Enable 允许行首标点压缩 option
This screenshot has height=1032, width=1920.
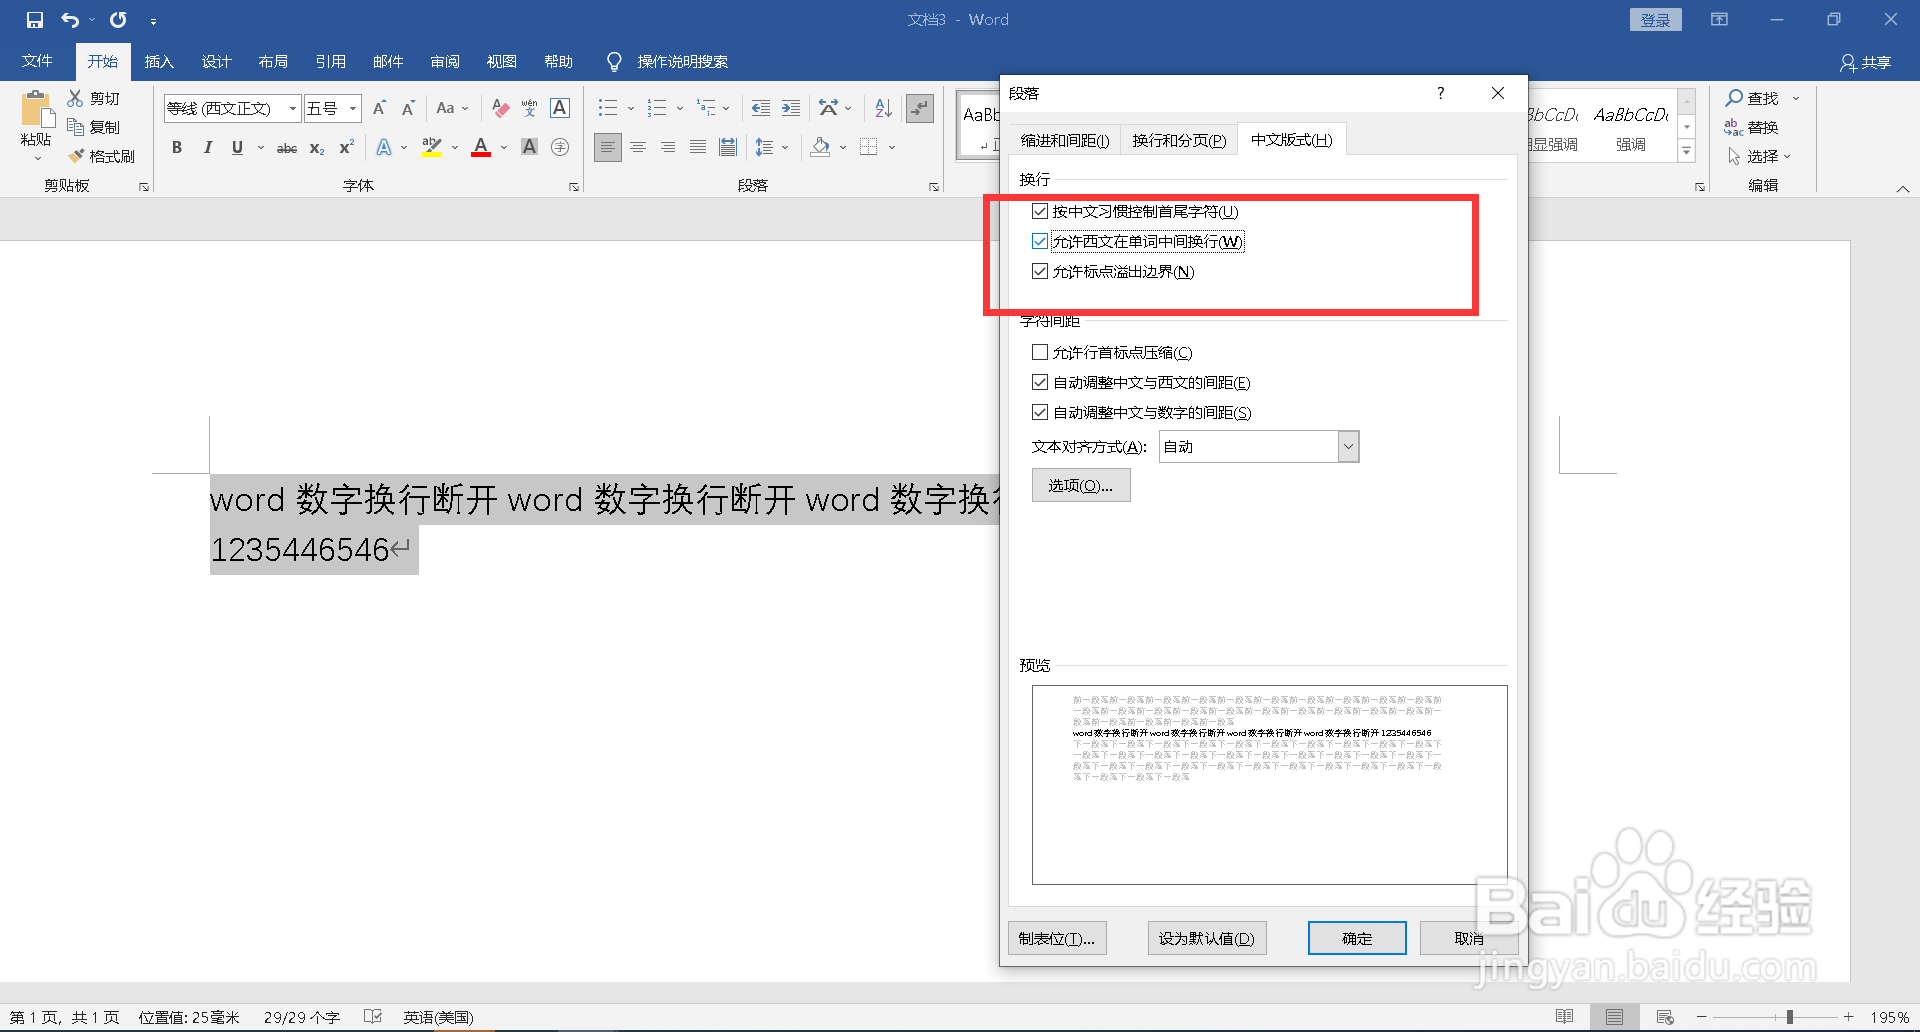(1040, 352)
